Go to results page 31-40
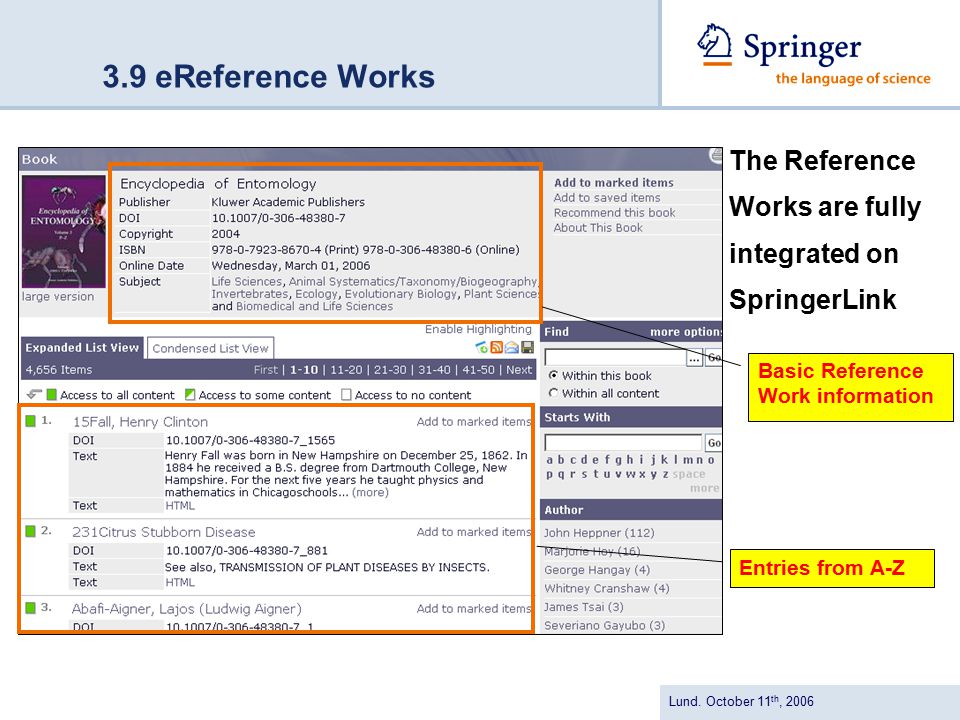Screen dimensions: 960x720 tap(434, 370)
